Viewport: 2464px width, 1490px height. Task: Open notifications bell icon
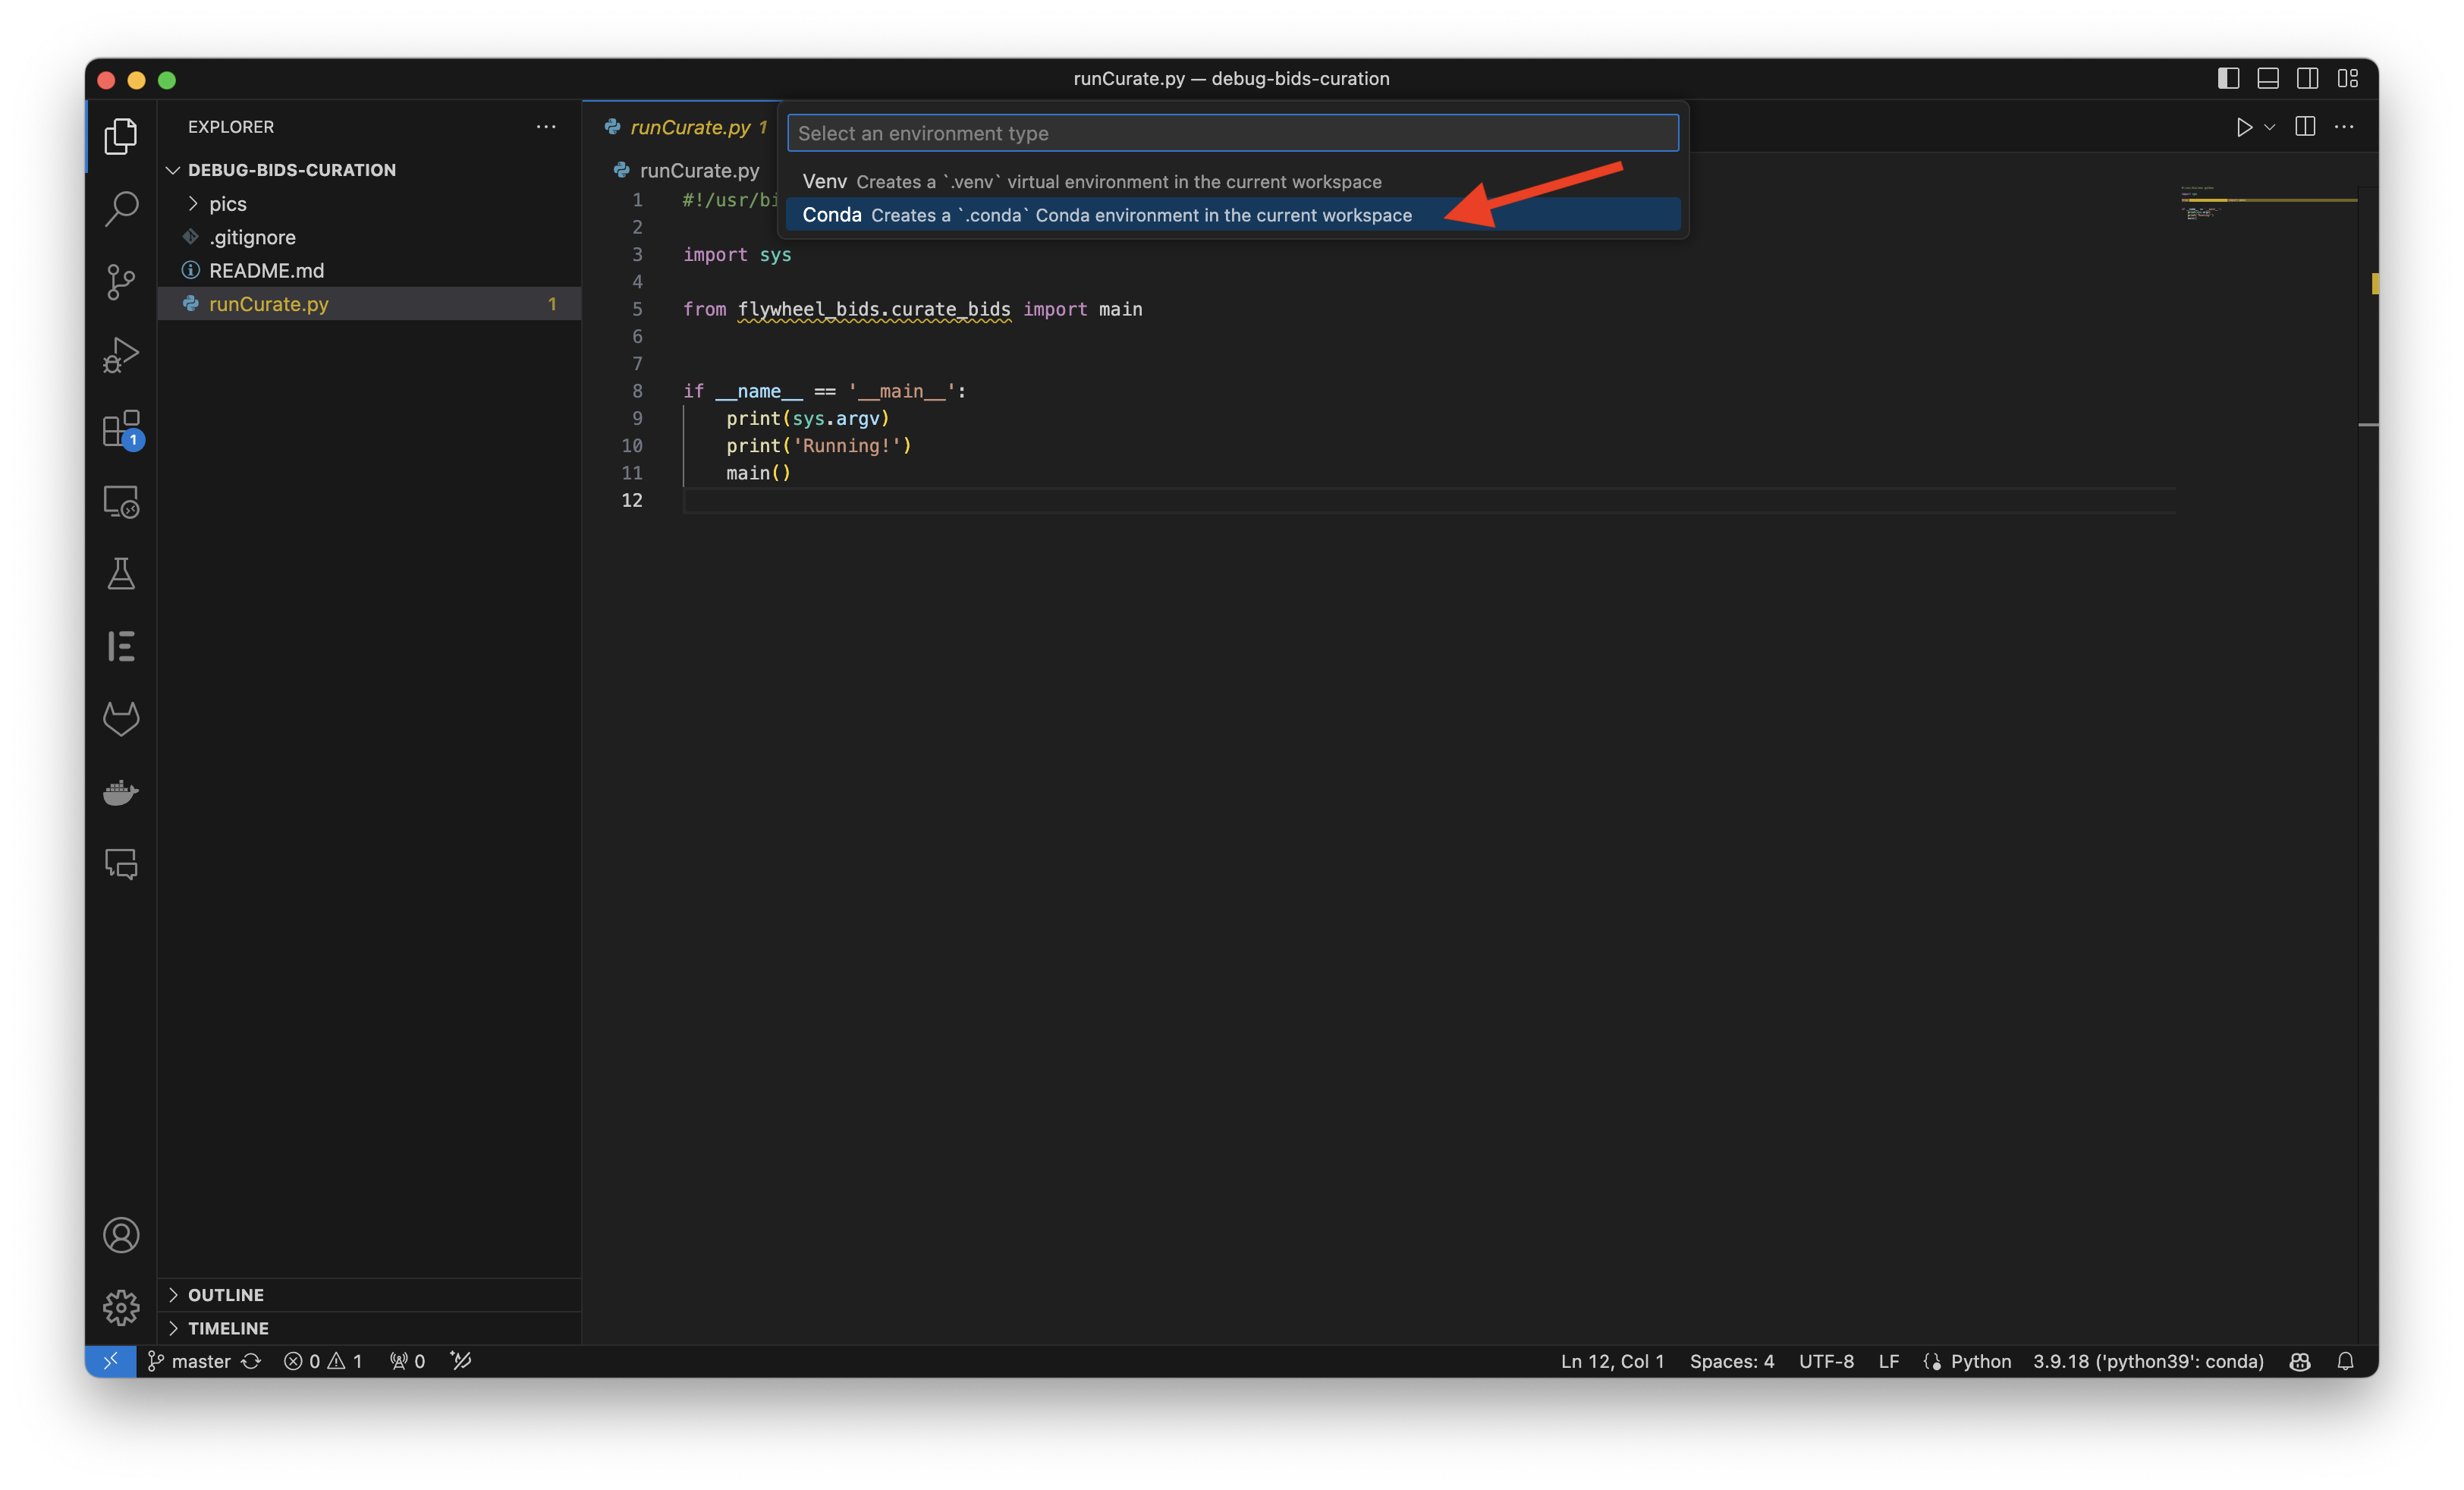click(2345, 1361)
